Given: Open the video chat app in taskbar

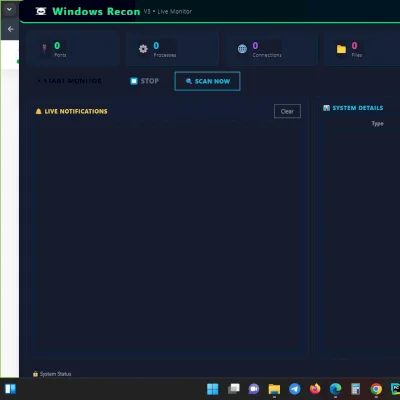Looking at the screenshot, I should pos(254,389).
